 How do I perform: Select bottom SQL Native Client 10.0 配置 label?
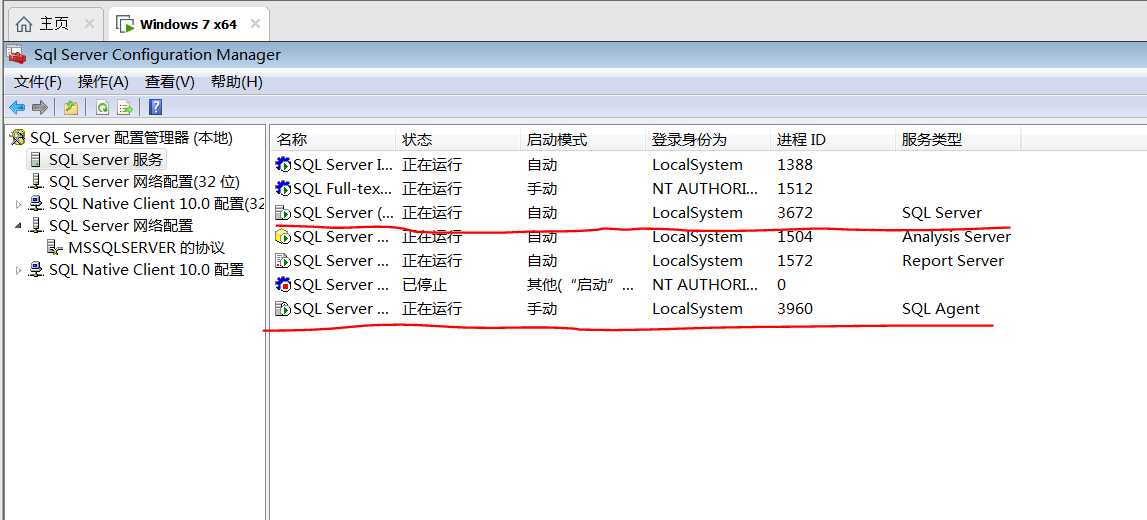(146, 271)
